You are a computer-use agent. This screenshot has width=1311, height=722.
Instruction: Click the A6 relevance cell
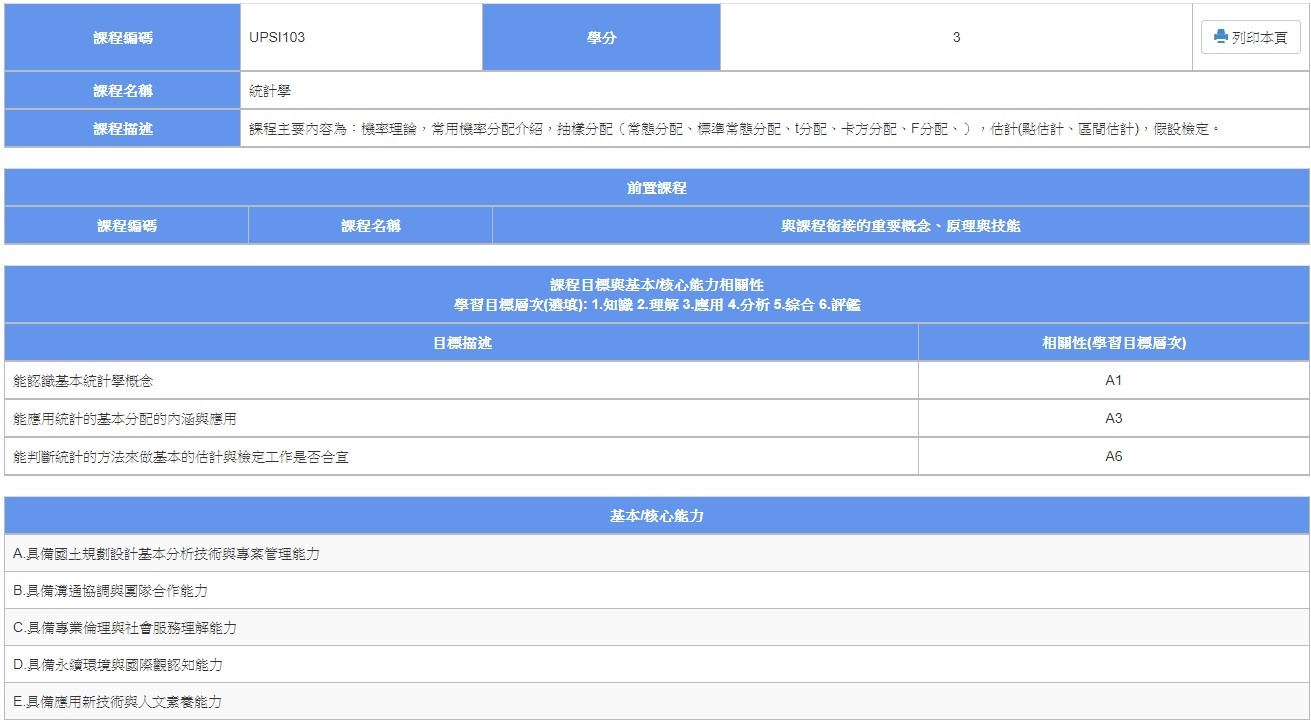[1113, 457]
